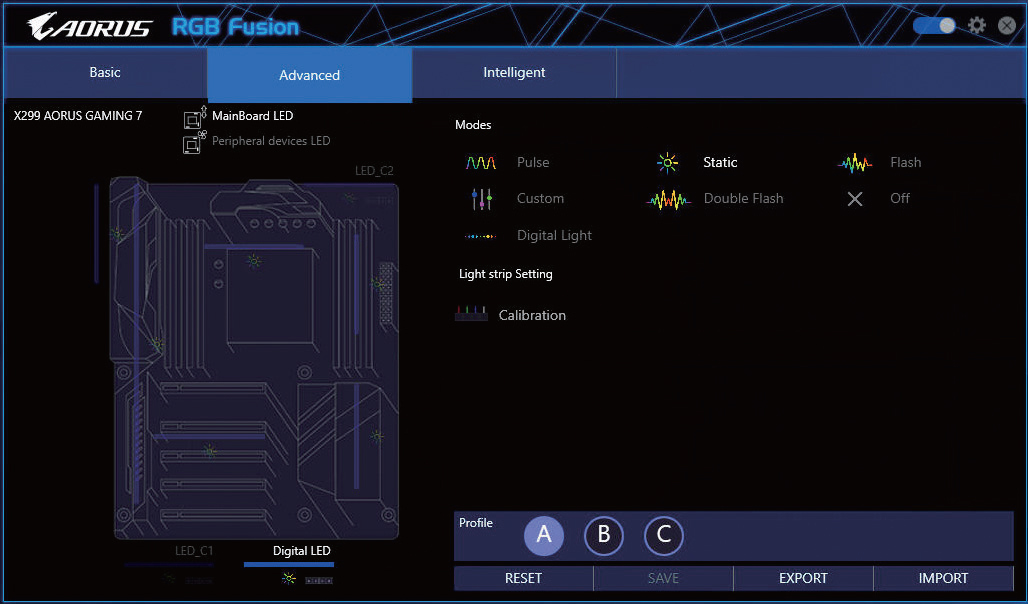Toggle the RGB Fusion power switch
The height and width of the screenshot is (604, 1028).
pyautogui.click(x=934, y=26)
